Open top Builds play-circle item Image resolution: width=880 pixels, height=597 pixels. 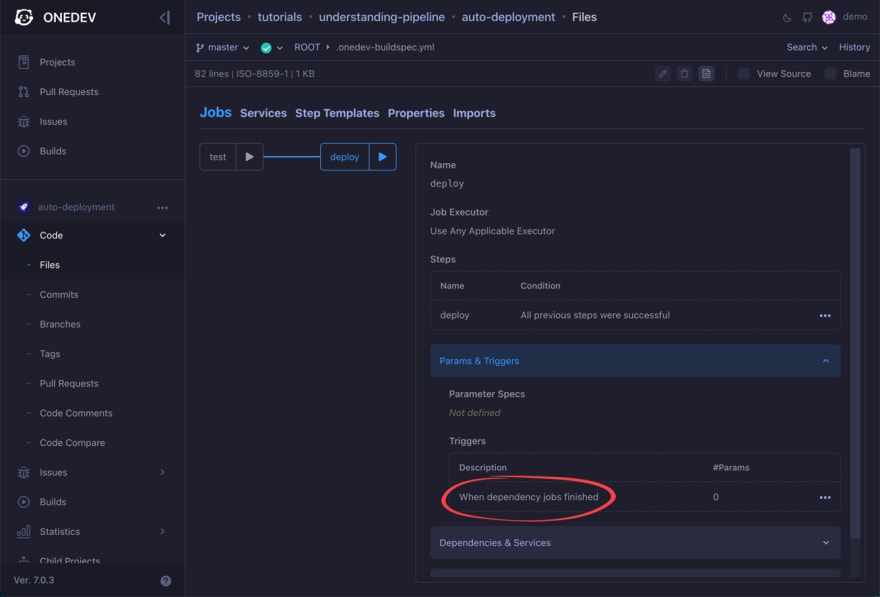pos(24,151)
